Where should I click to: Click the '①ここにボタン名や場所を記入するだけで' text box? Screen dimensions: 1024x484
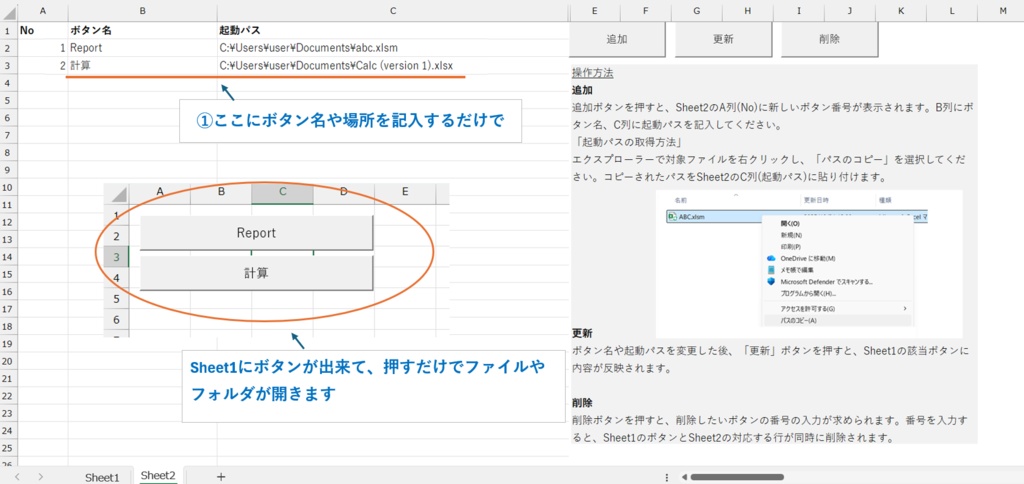[x=350, y=121]
